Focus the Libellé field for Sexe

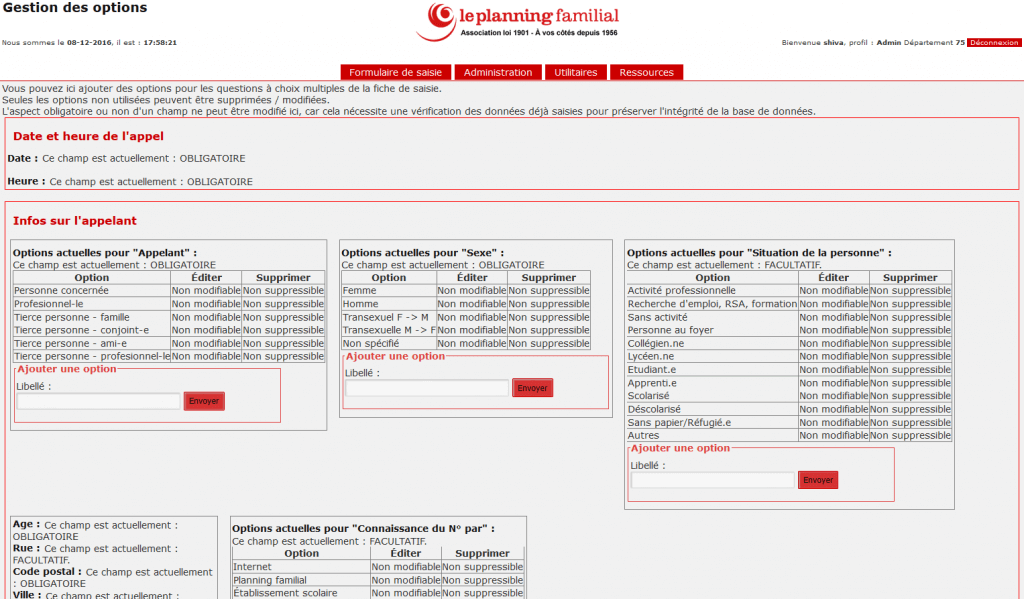(427, 388)
